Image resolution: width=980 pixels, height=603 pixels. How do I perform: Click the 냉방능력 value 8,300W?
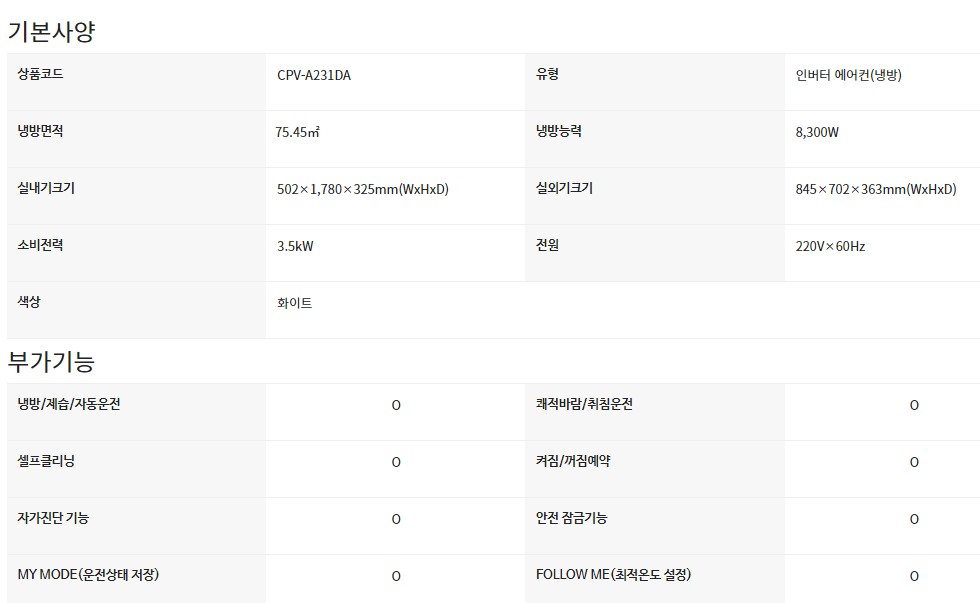(x=817, y=132)
